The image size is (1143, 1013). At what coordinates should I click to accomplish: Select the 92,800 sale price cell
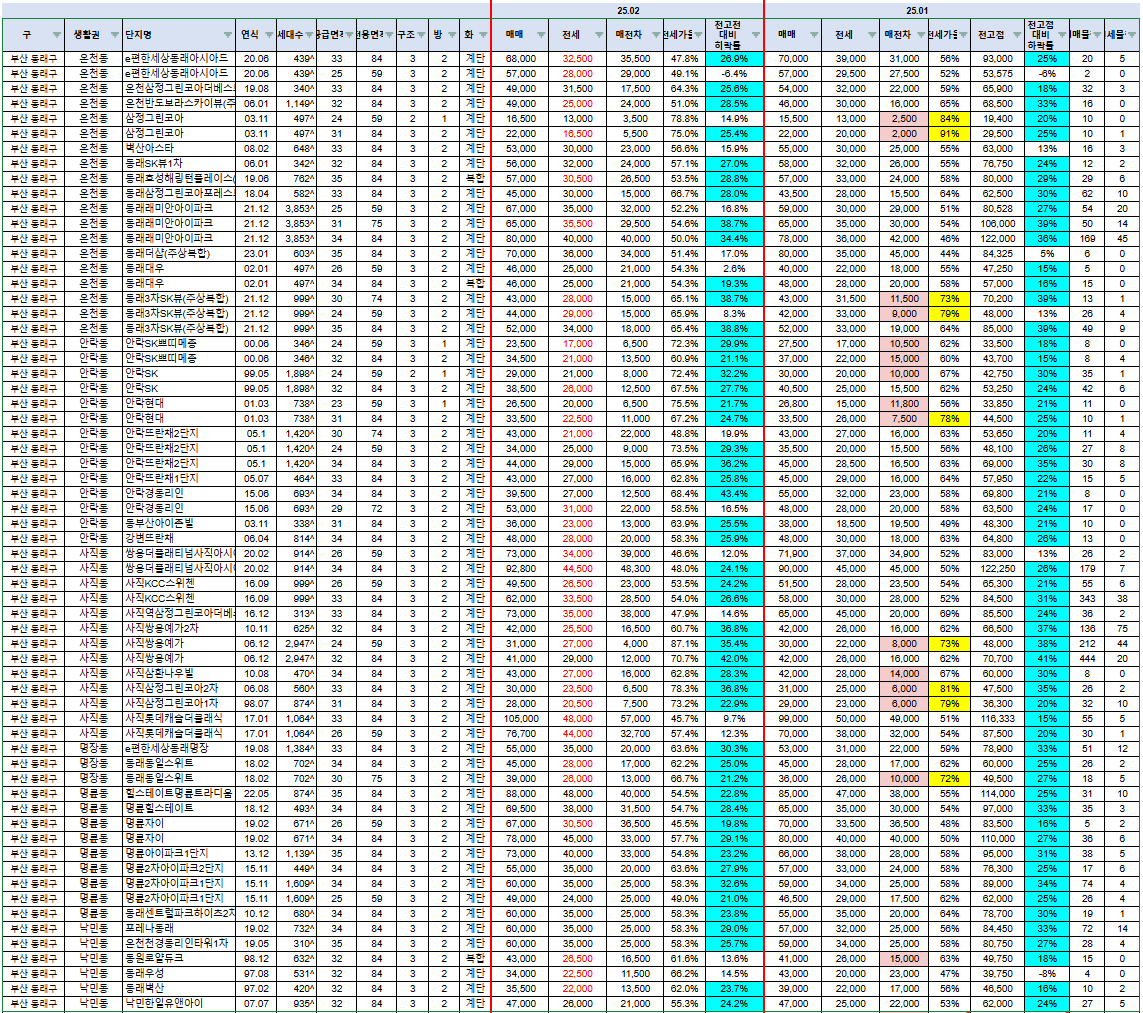point(520,568)
